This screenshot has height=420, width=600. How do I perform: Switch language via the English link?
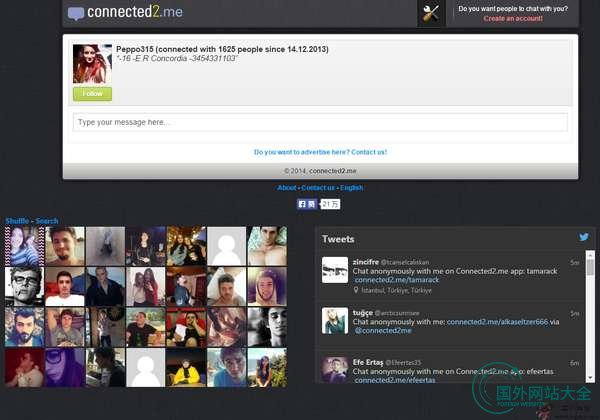(351, 188)
